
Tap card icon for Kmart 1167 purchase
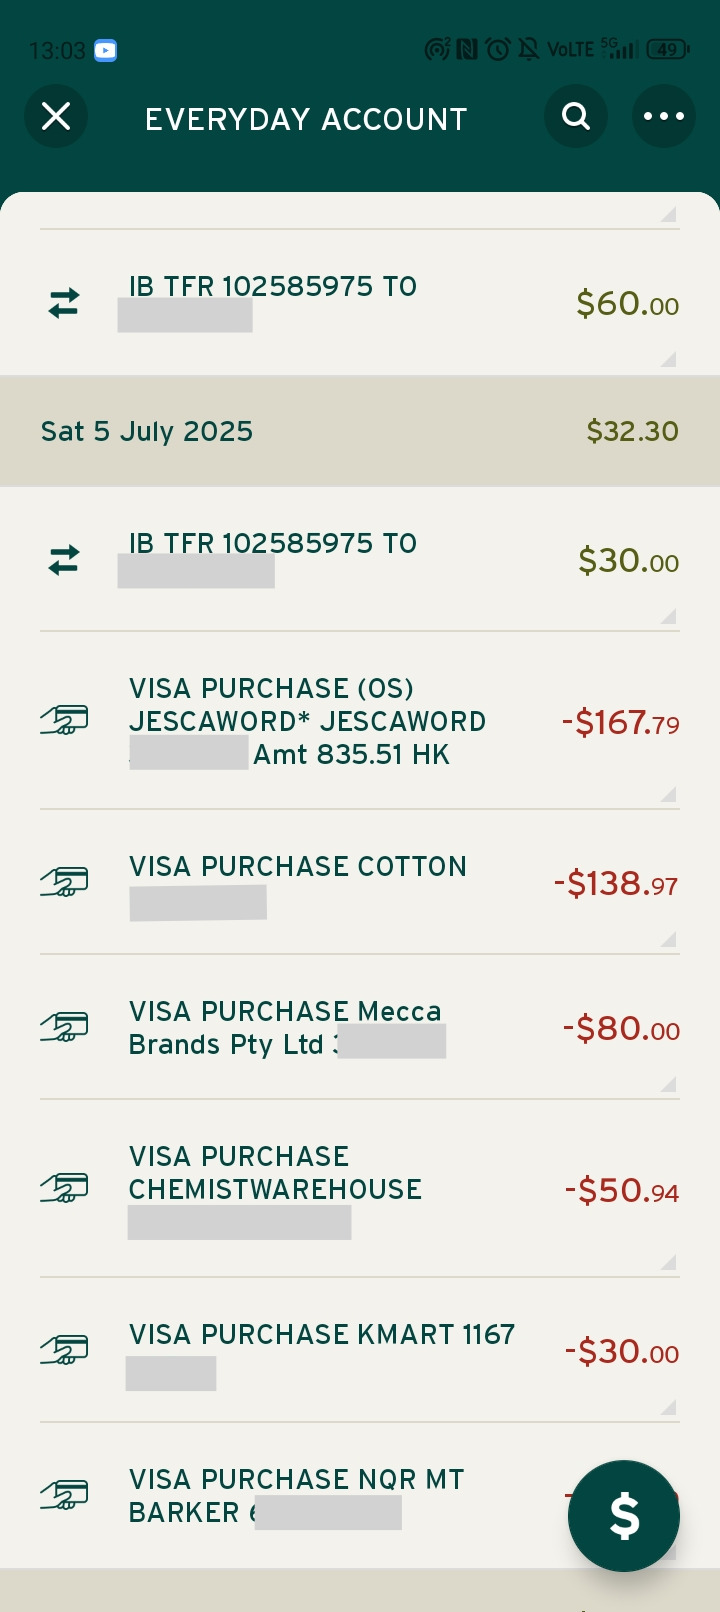point(64,1350)
